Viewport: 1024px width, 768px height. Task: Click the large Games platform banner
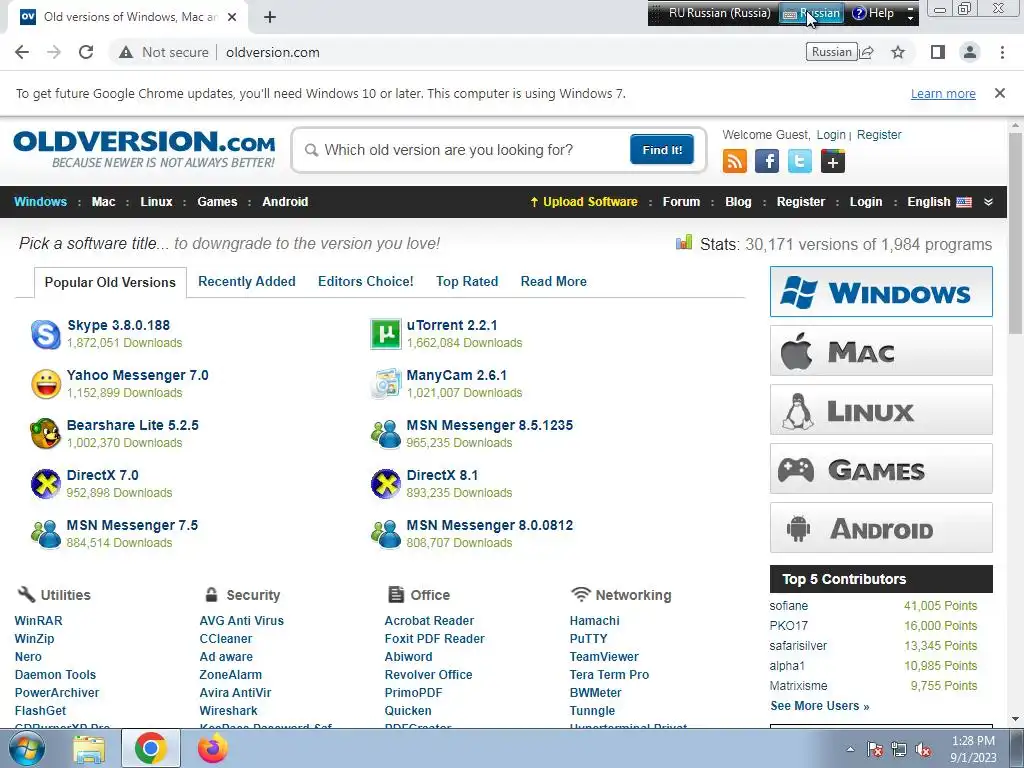[881, 469]
